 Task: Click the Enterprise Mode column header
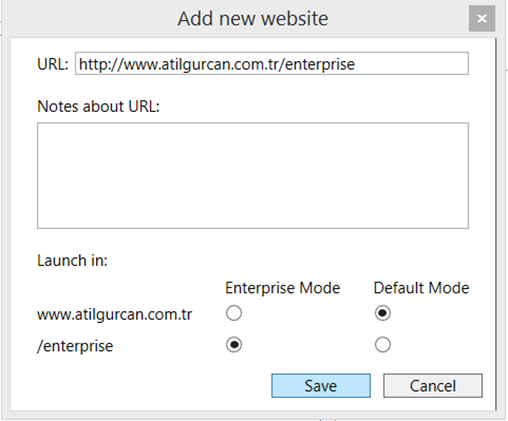283,288
